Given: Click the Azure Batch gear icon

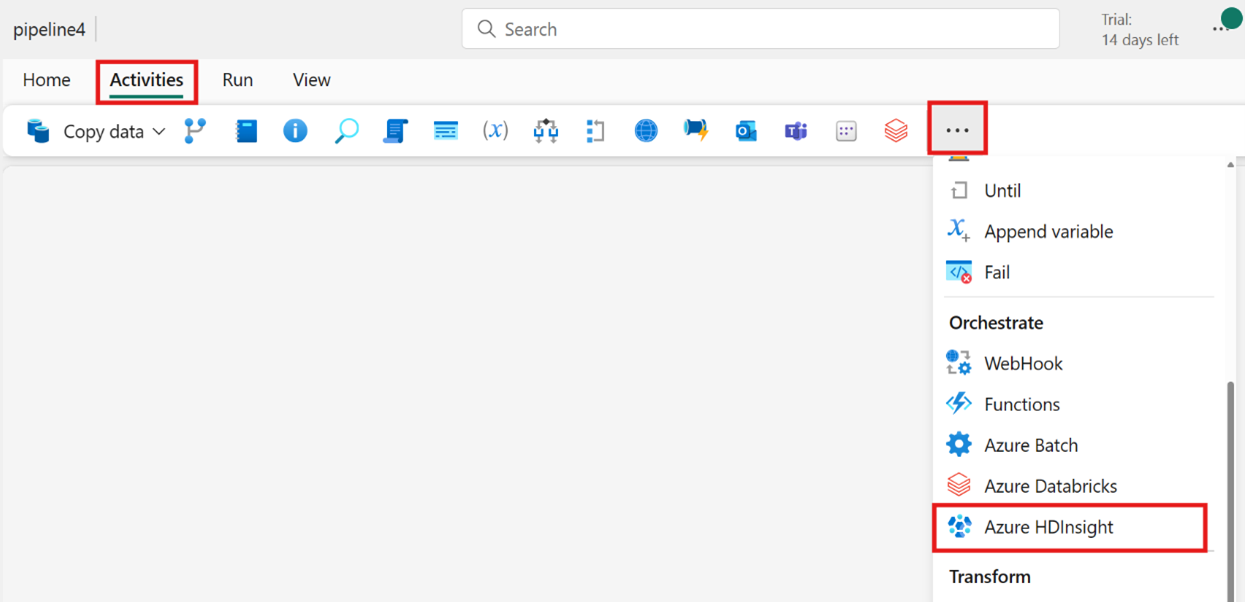Looking at the screenshot, I should tap(959, 444).
